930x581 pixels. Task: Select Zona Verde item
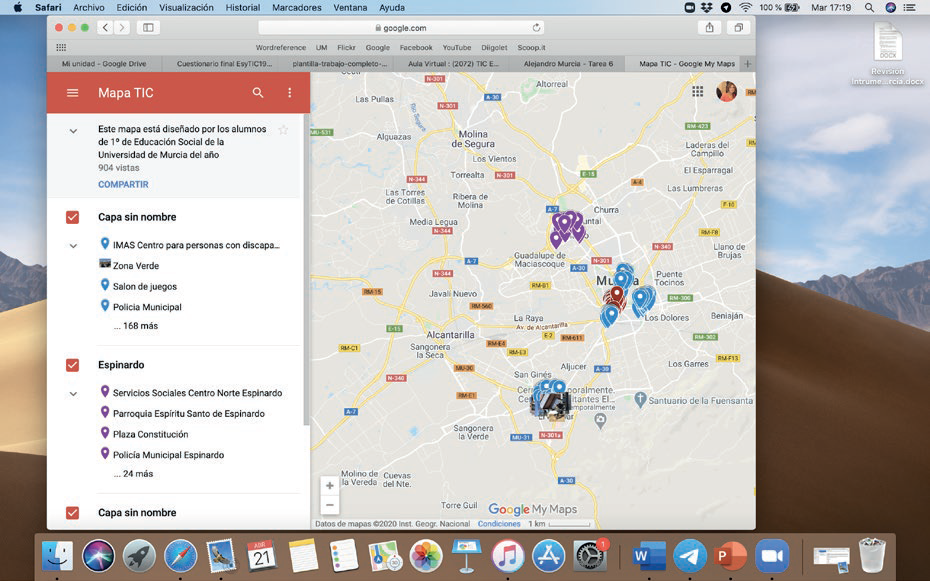136,266
